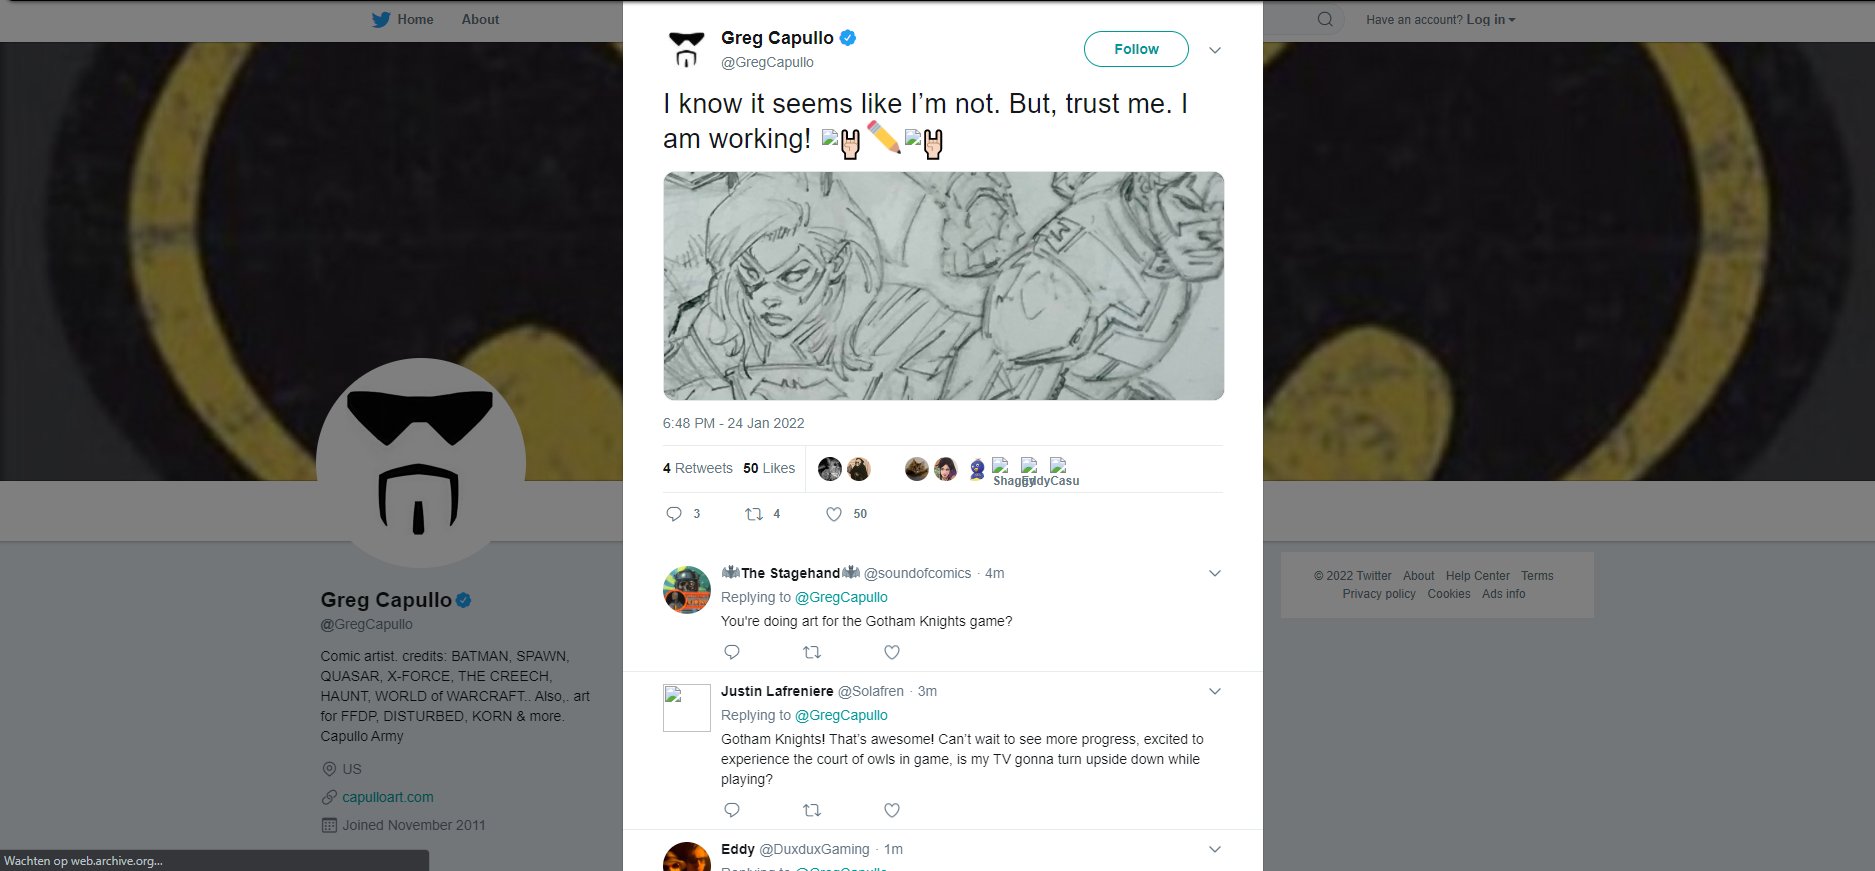Open the pencil sketch image in tweet
1875x871 pixels.
(943, 286)
